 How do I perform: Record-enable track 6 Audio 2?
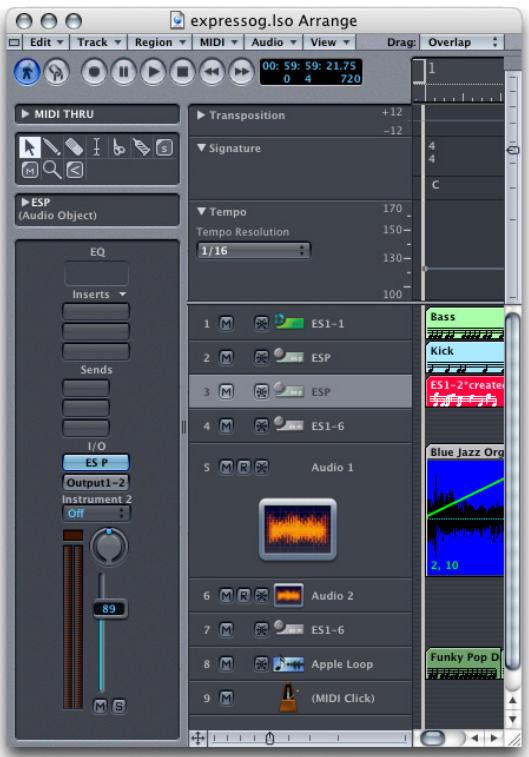click(x=244, y=595)
